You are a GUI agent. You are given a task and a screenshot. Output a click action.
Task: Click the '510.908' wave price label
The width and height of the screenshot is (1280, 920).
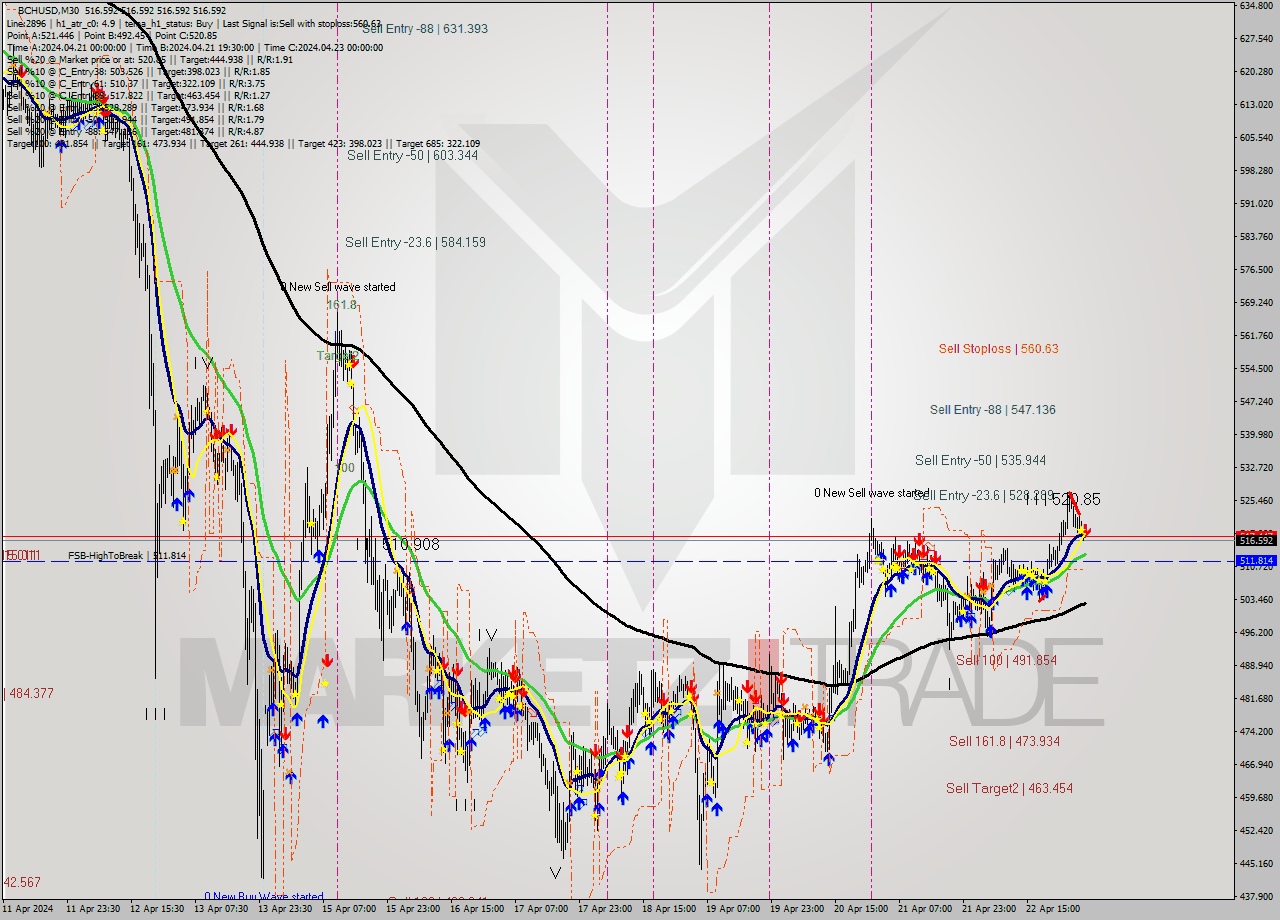click(x=411, y=545)
